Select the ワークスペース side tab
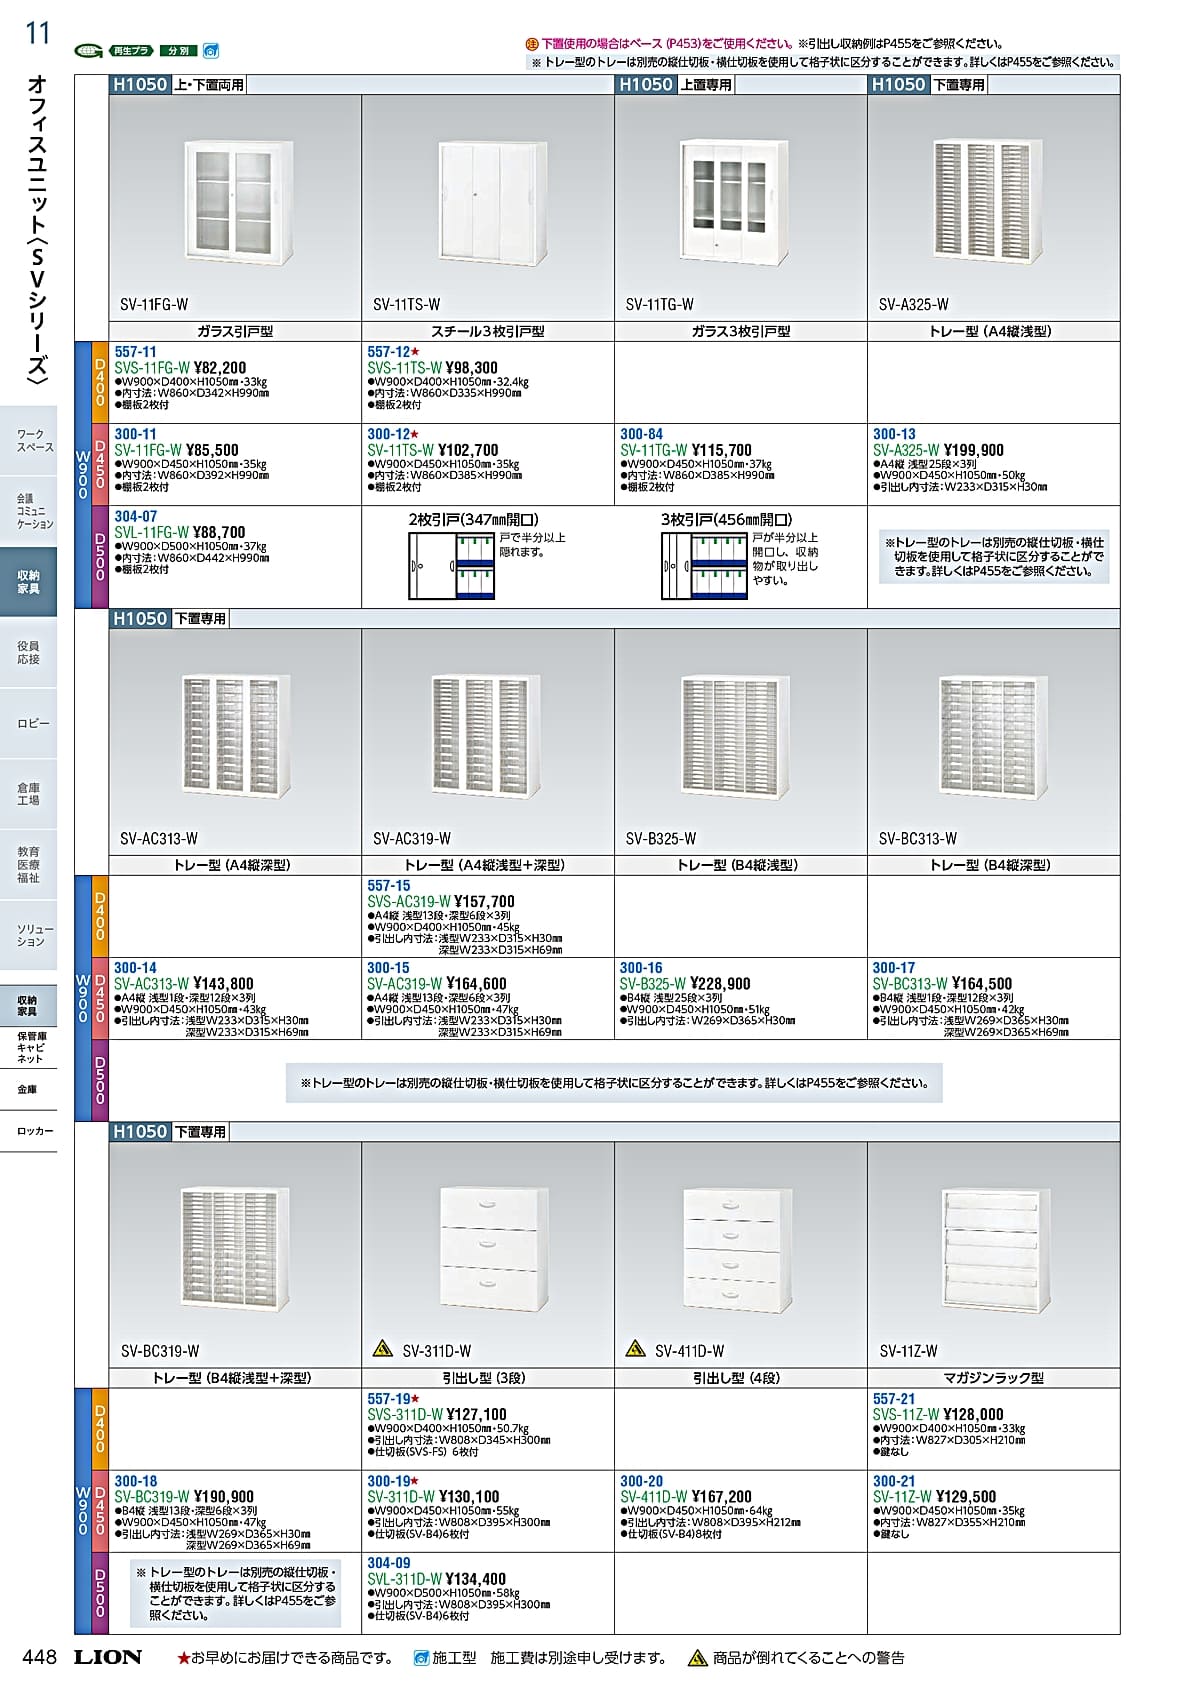Viewport: 1200px width, 1697px height. click(x=29, y=441)
